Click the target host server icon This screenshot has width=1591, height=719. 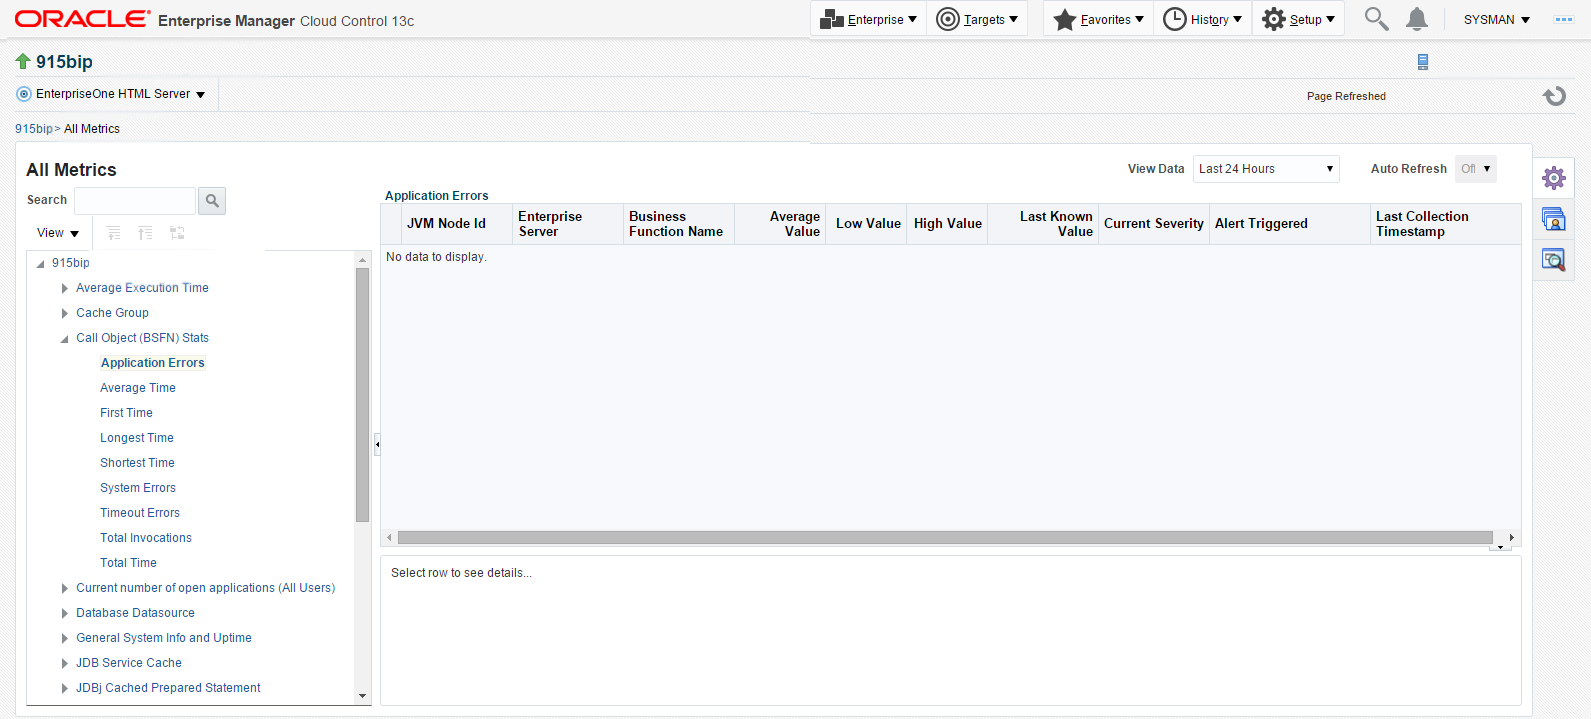point(1423,62)
